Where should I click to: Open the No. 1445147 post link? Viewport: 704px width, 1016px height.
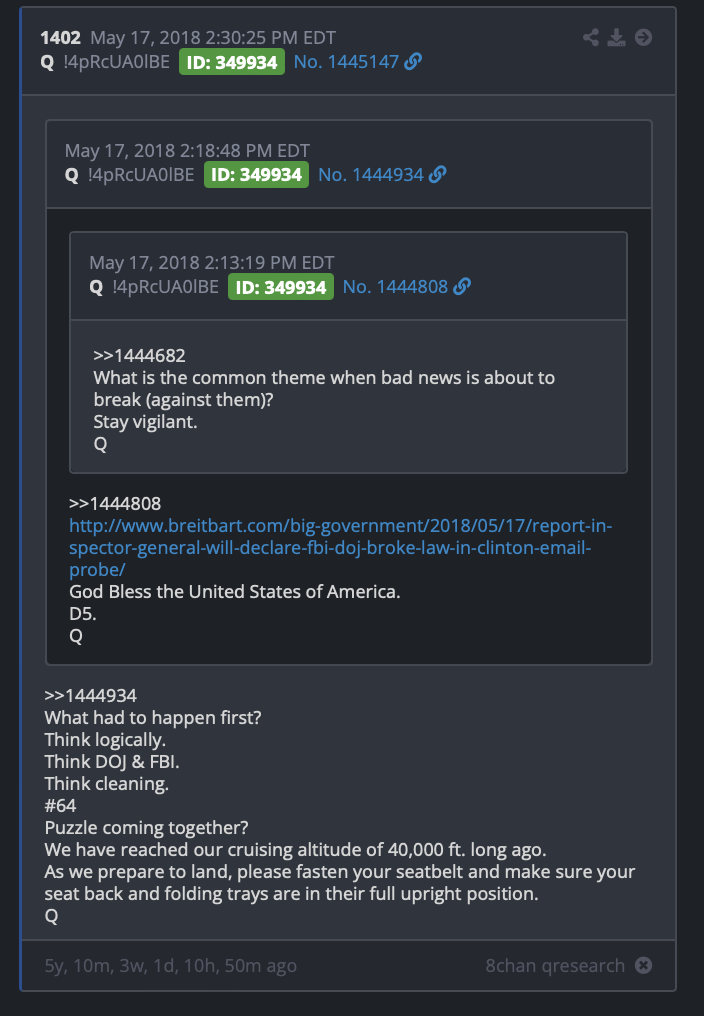point(346,62)
